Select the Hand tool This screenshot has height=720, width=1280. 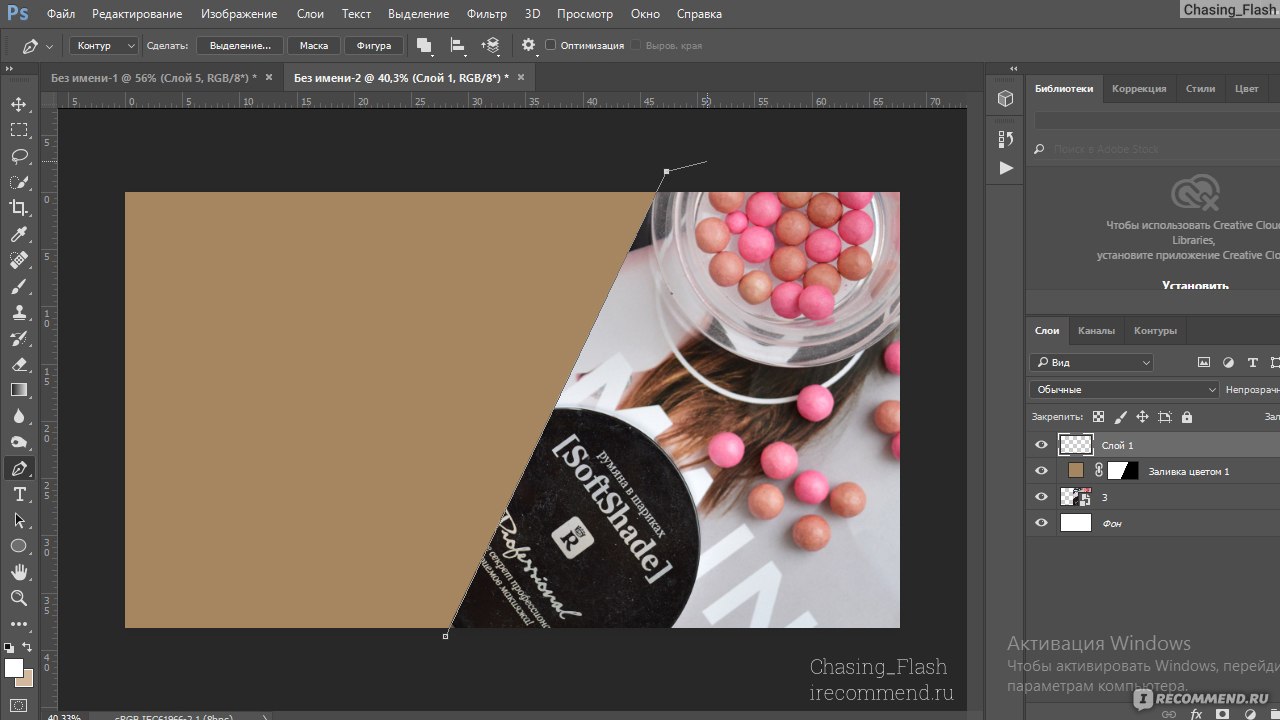pos(18,572)
